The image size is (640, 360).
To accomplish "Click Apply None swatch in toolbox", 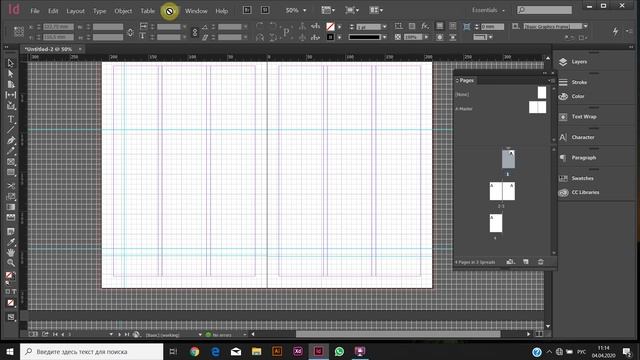I will 11,303.
